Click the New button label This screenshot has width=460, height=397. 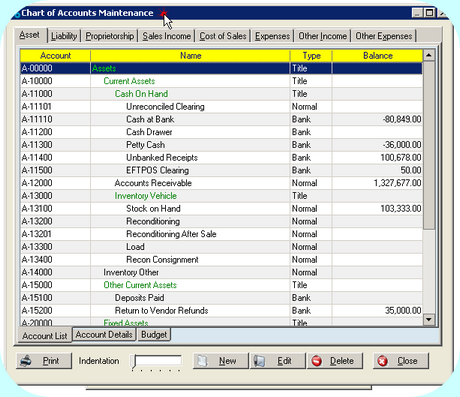click(x=227, y=361)
